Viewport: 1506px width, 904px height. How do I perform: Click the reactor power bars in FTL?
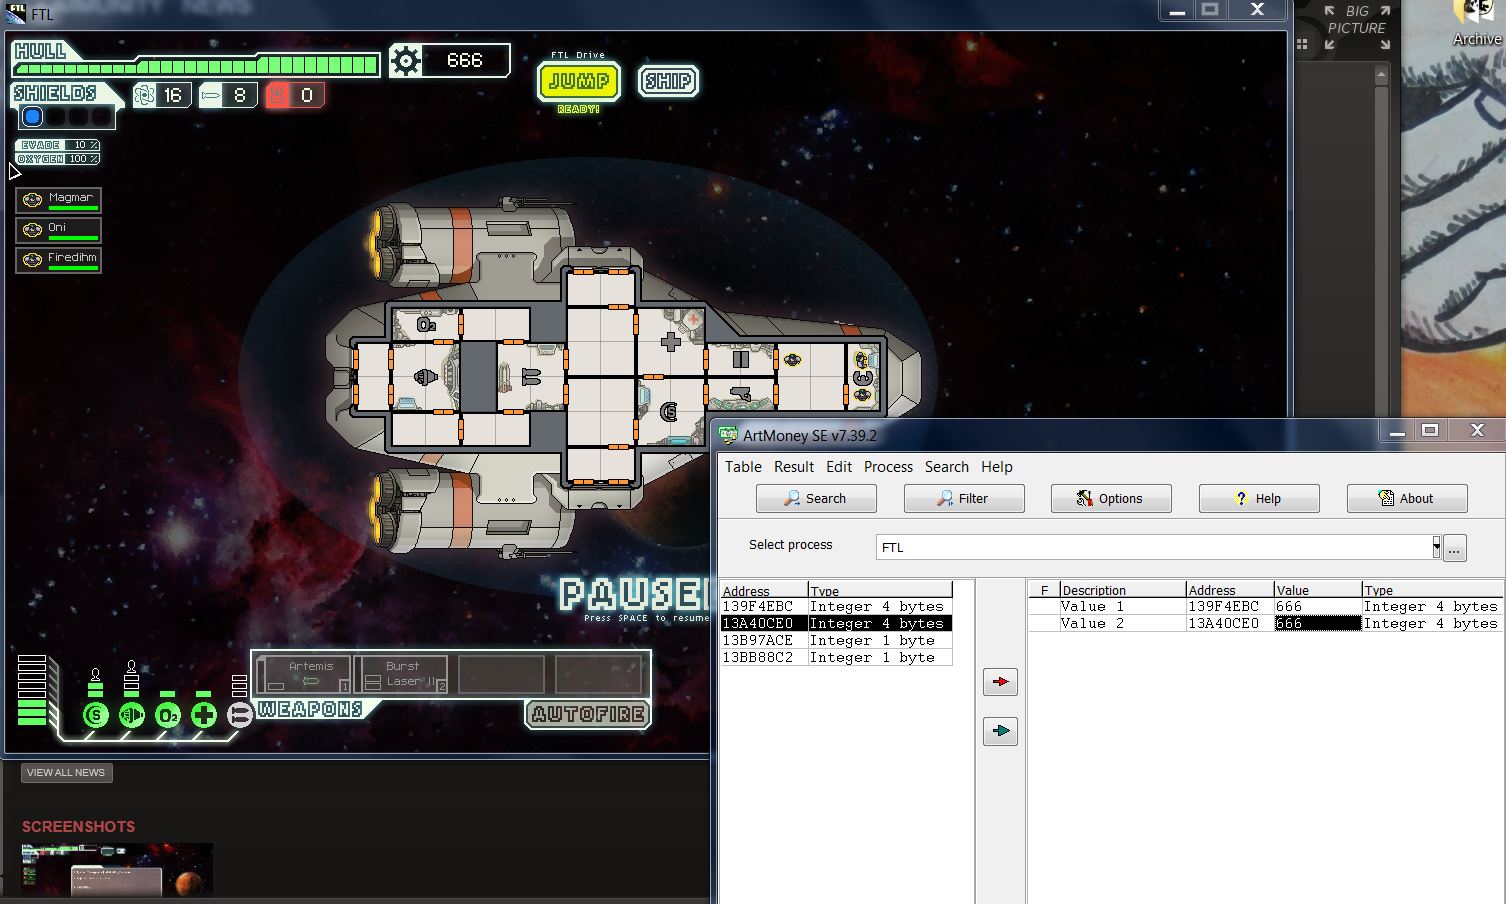(32, 690)
